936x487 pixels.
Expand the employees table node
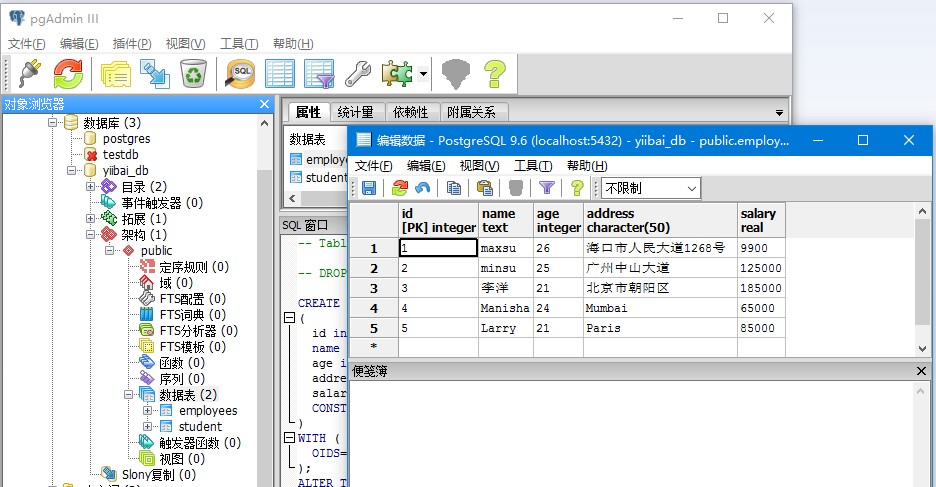(x=148, y=411)
